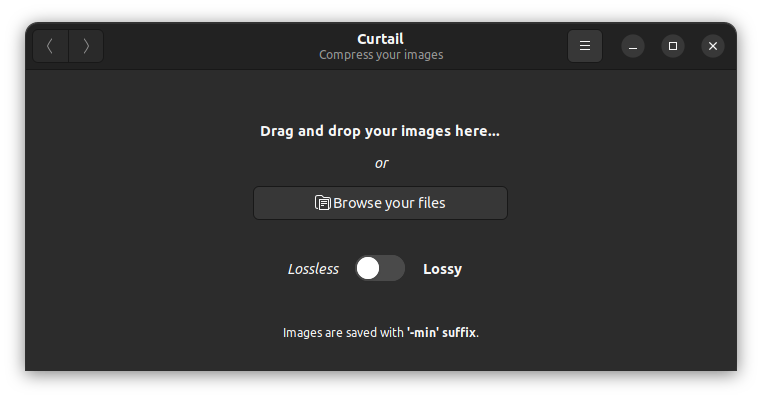Click the 'Compress your images' subtitle
Viewport: 762px width, 399px height.
(381, 55)
